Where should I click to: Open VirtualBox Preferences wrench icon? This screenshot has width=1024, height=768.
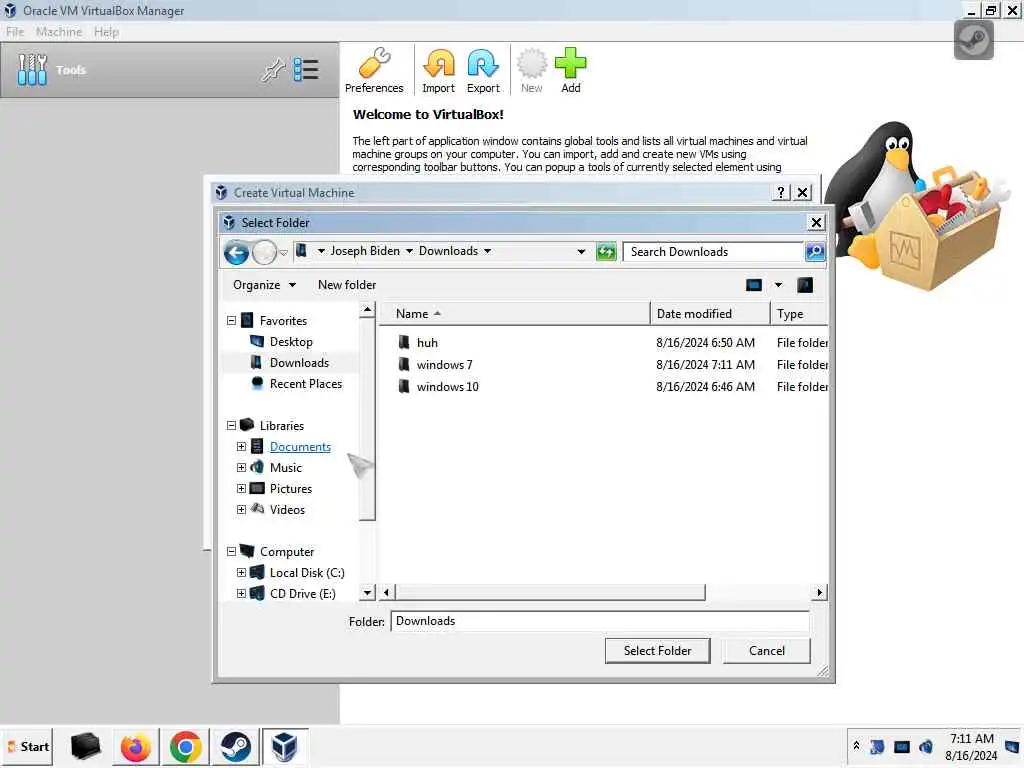[x=374, y=64]
